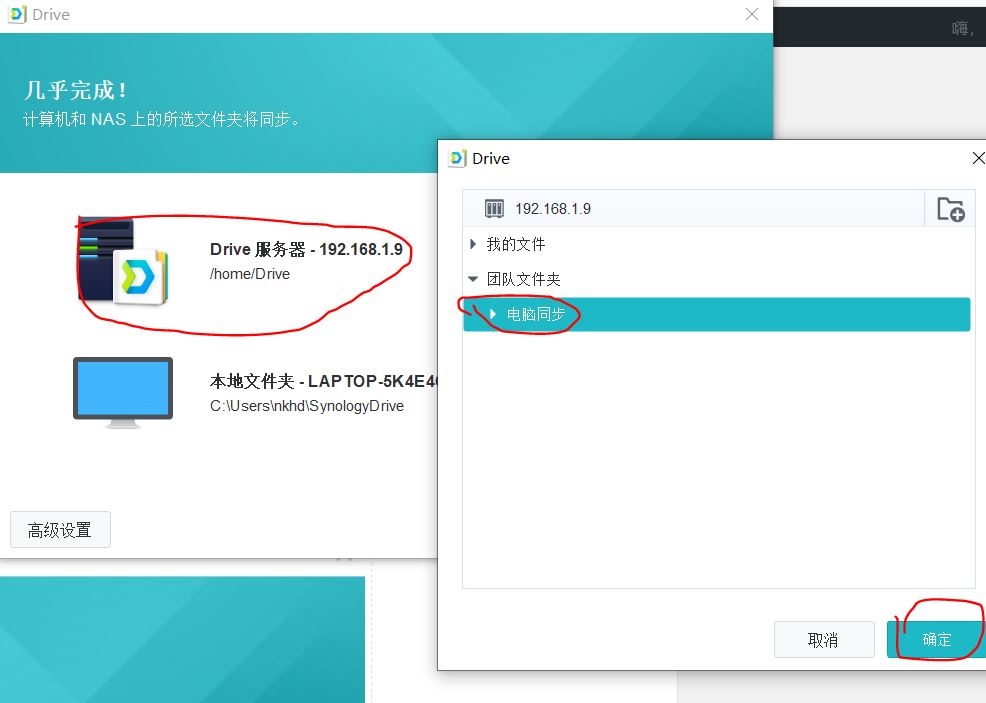Confirm with the 确定 button

point(936,639)
